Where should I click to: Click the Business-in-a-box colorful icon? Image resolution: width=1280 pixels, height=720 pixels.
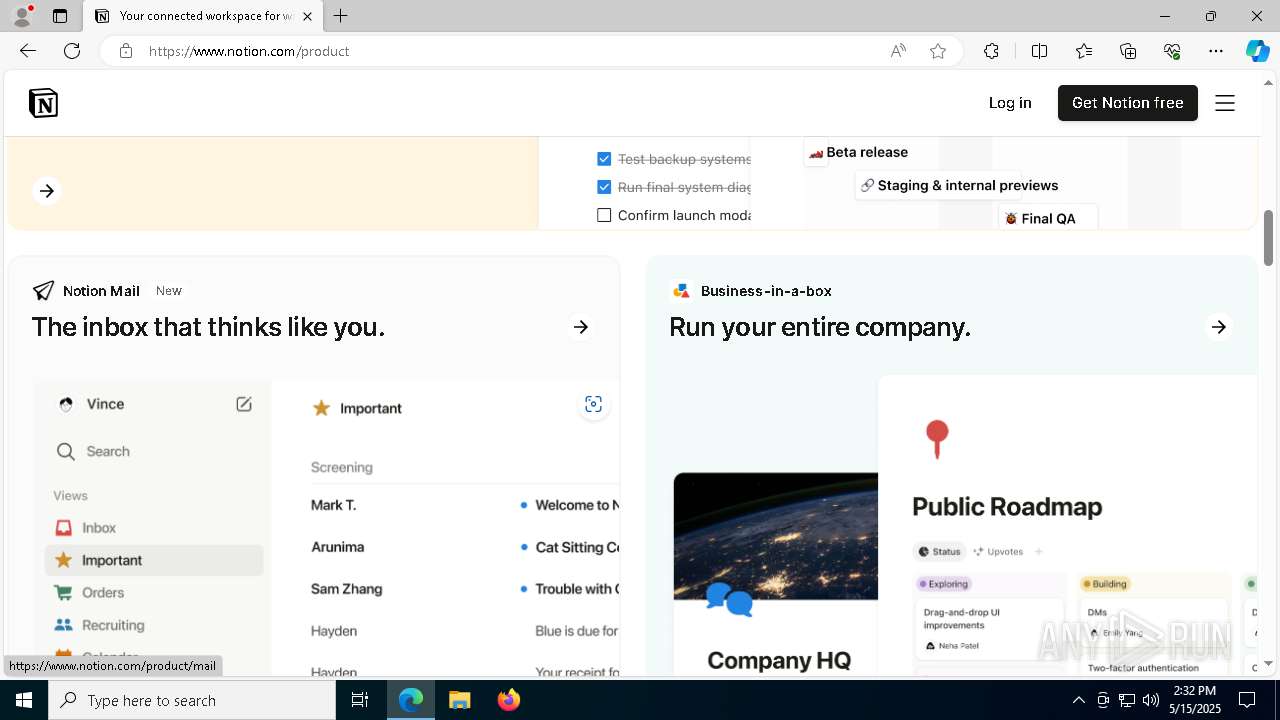click(681, 291)
